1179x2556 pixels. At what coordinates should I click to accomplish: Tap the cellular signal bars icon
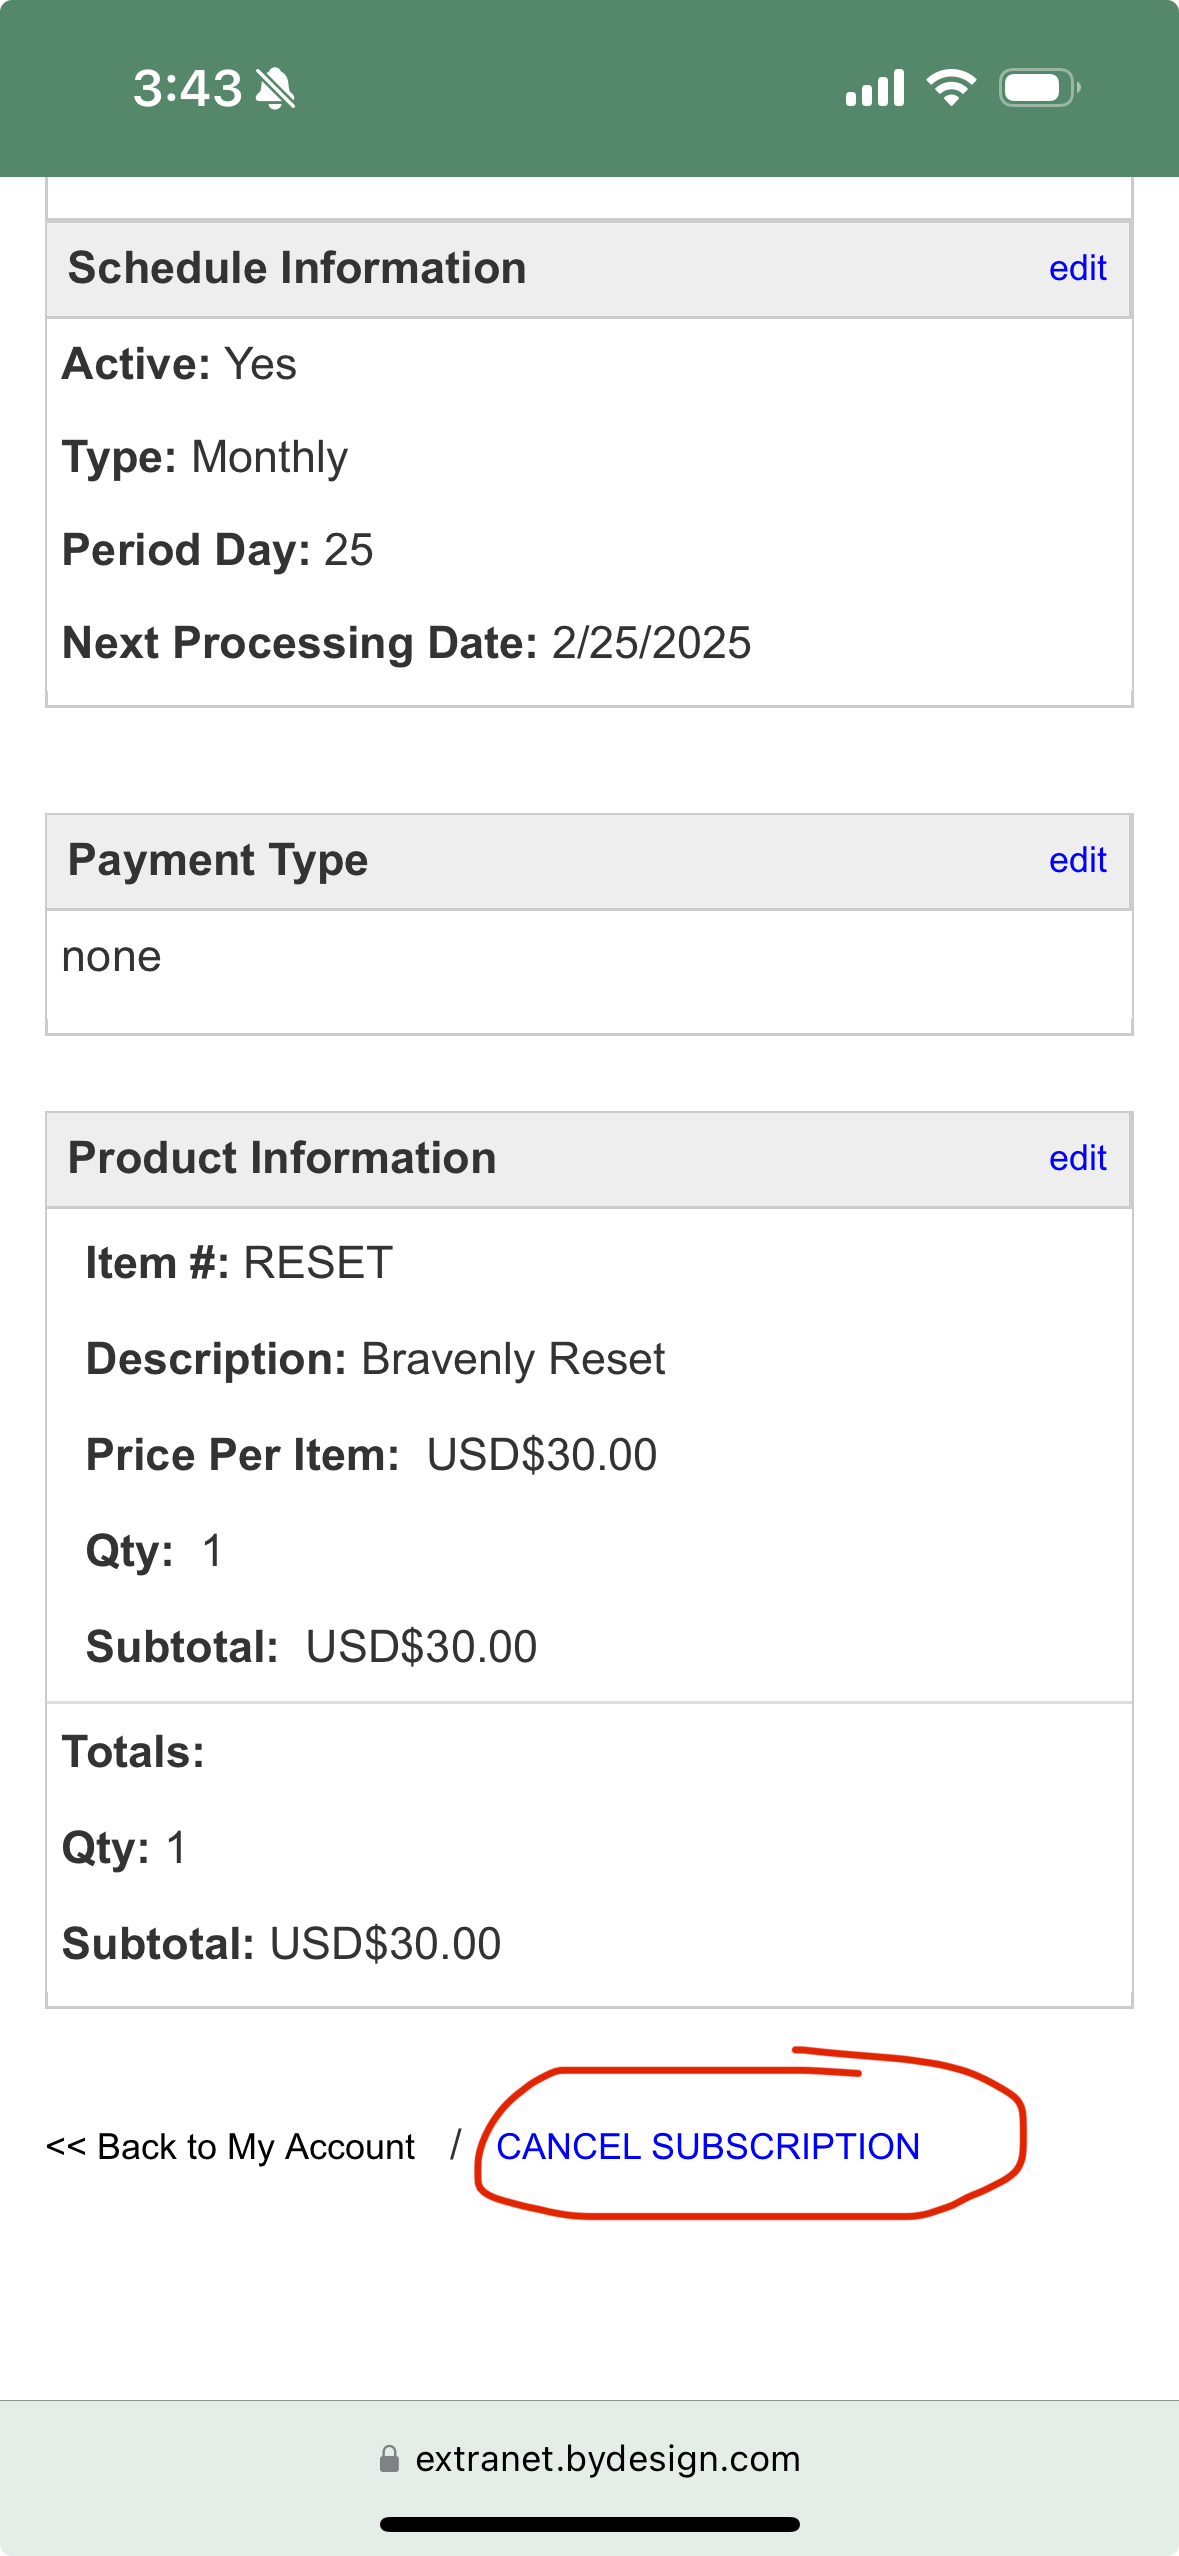point(875,88)
